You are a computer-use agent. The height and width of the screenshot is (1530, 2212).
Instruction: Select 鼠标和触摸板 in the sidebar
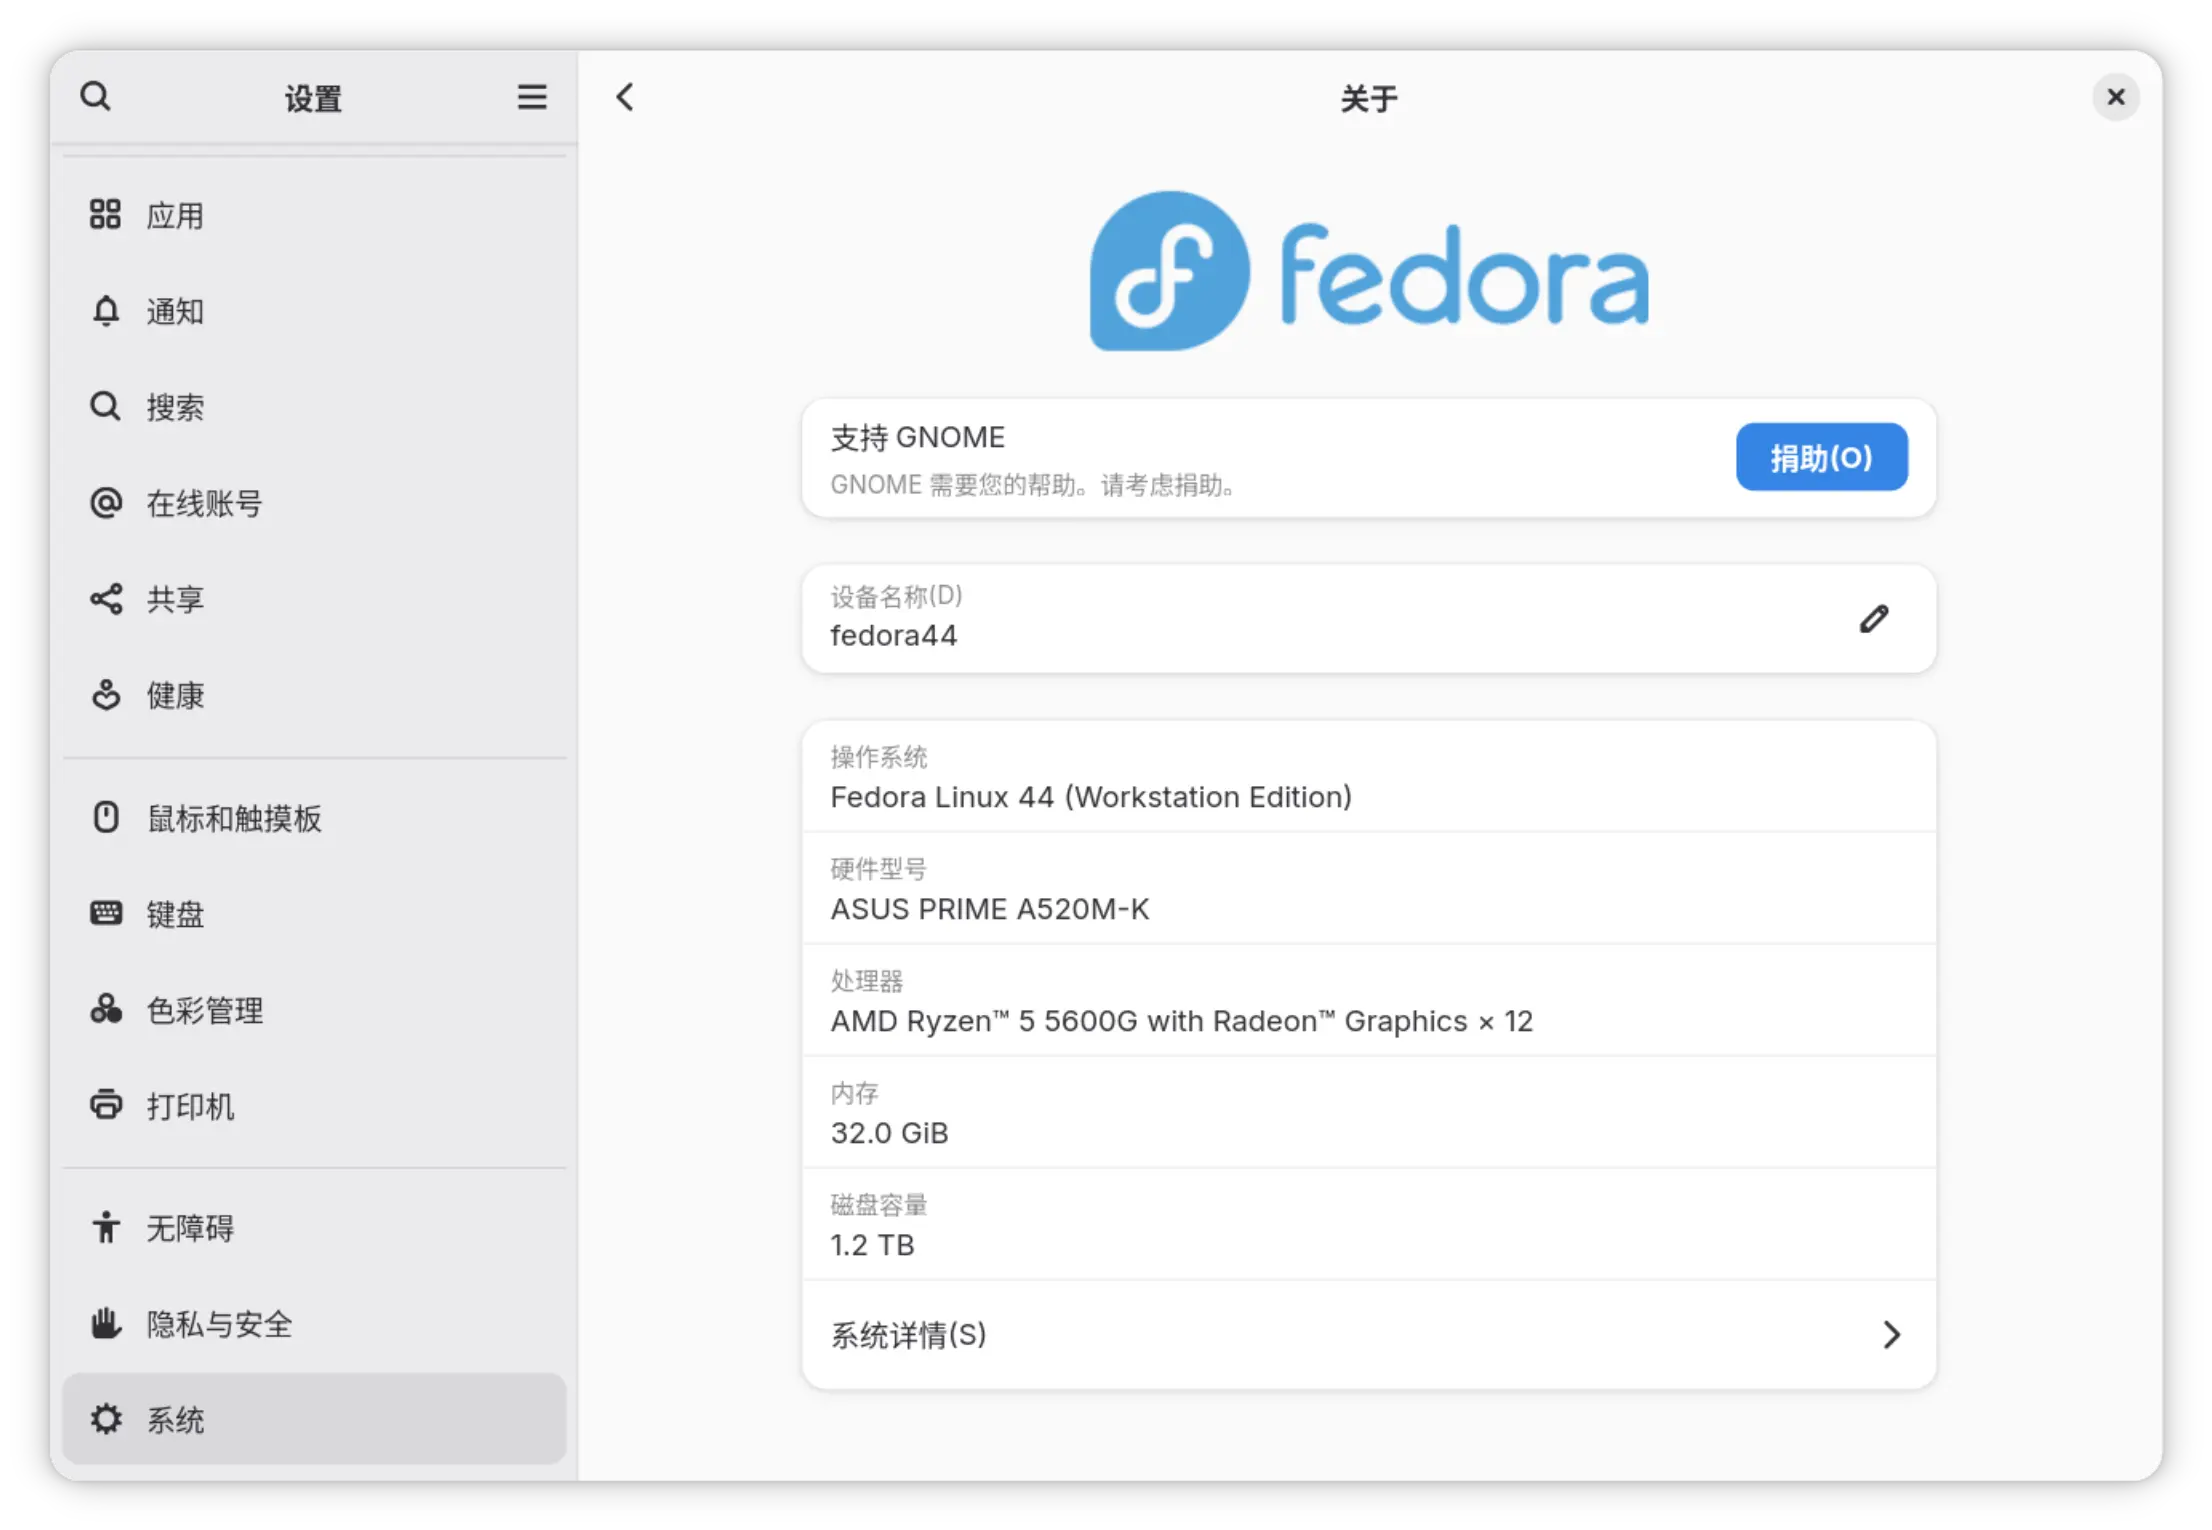[x=314, y=817]
